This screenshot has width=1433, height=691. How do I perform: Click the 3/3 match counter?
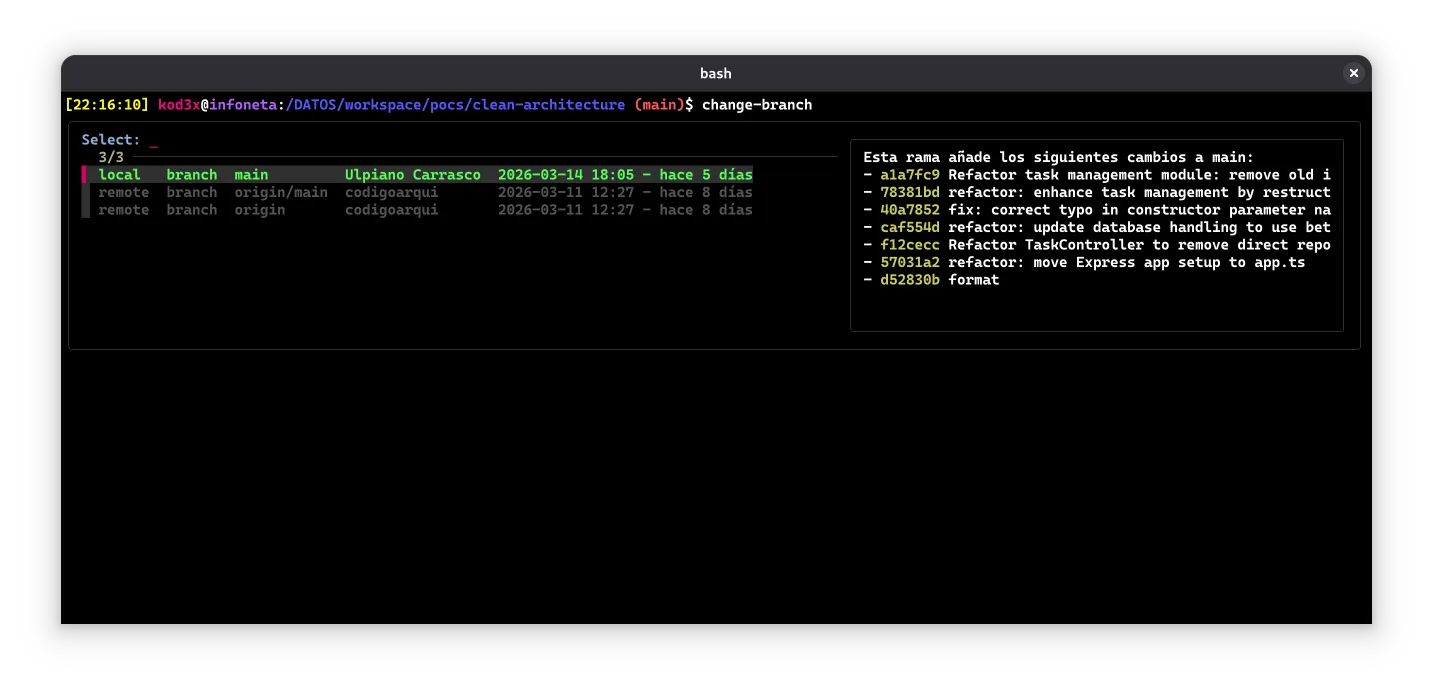[111, 157]
